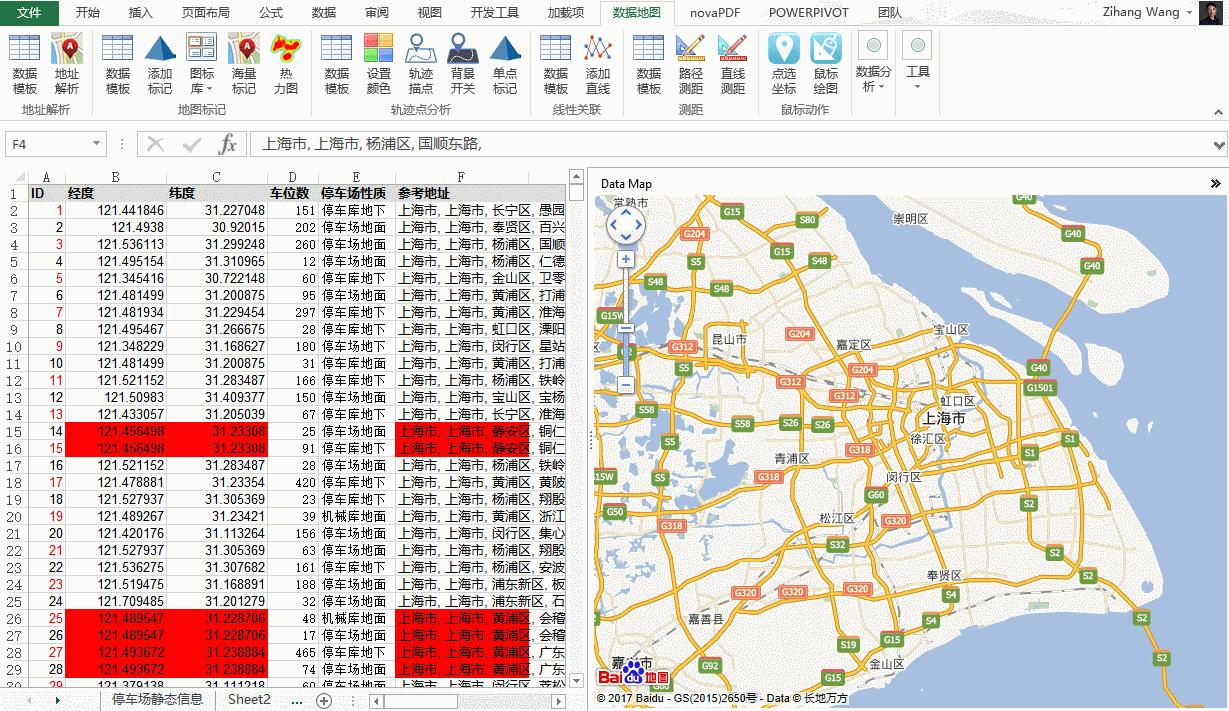Image resolution: width=1229 pixels, height=711 pixels.
Task: Pan the map down with the arrow
Action: click(x=625, y=238)
